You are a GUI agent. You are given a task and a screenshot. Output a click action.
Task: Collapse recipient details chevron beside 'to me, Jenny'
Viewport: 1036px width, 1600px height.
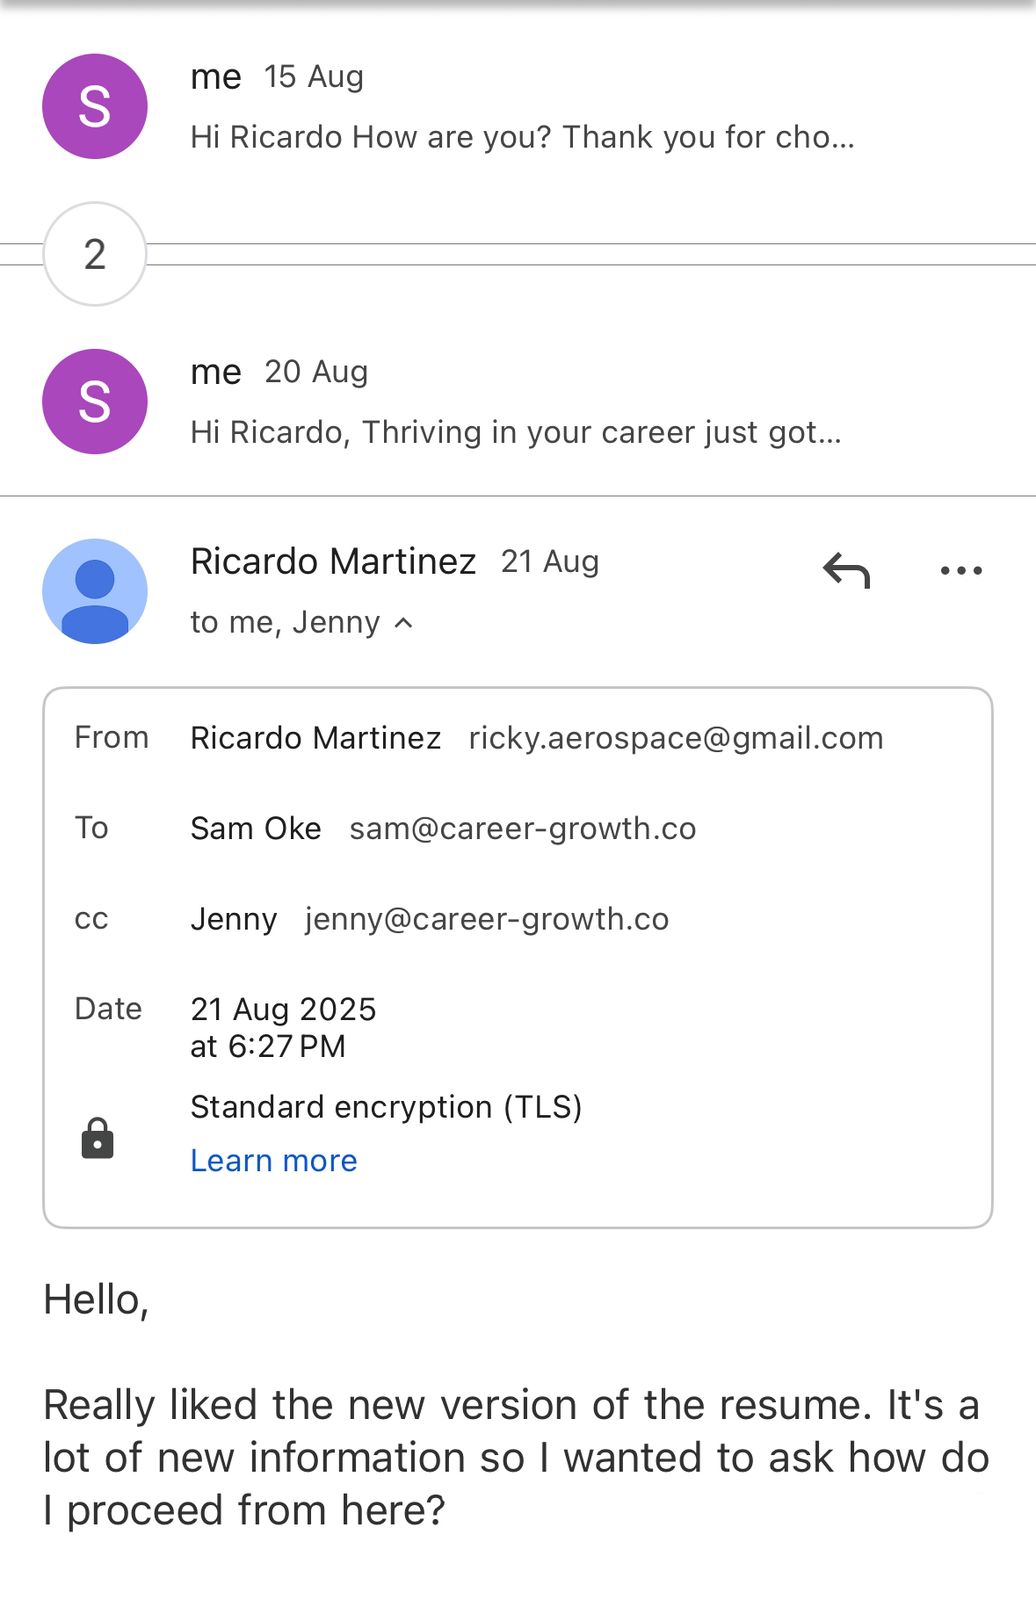tap(404, 623)
